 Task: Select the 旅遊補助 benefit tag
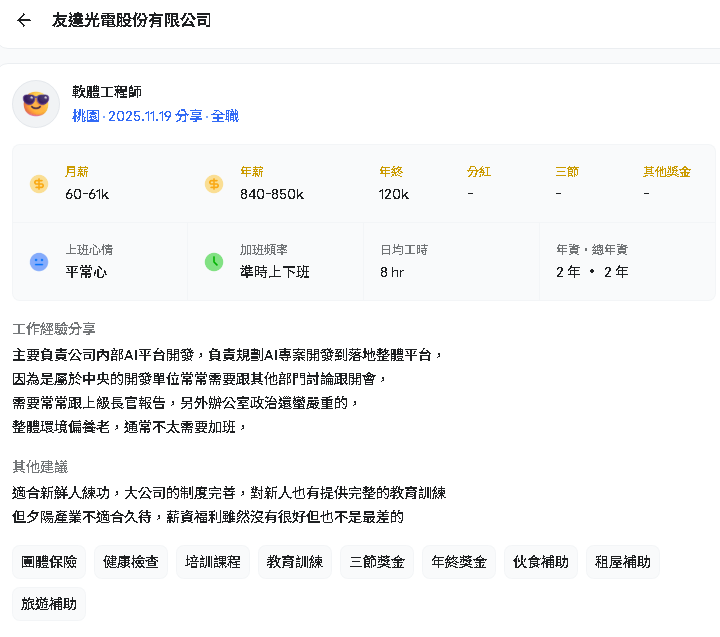pos(49,604)
